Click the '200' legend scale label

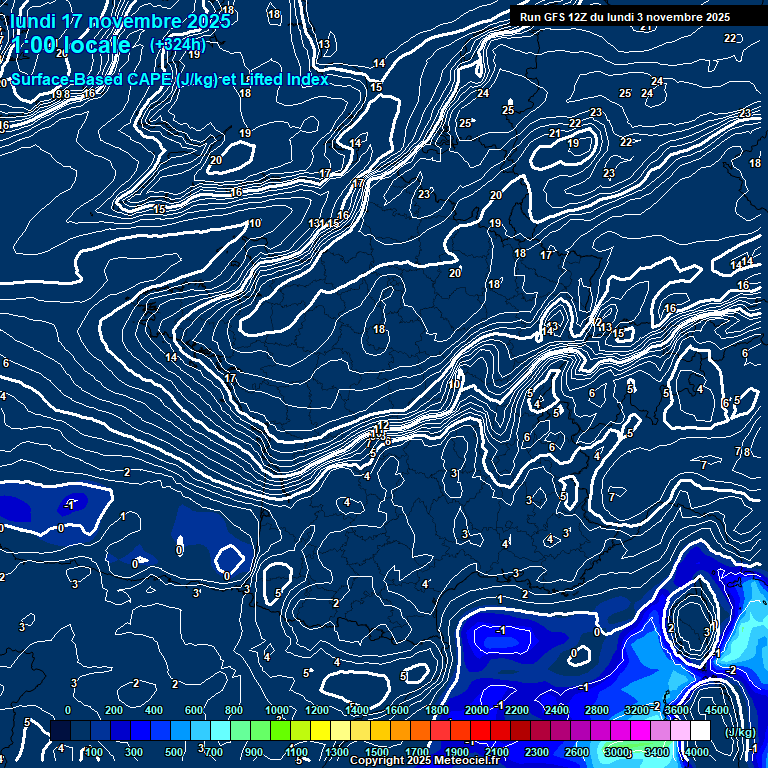coord(114,710)
